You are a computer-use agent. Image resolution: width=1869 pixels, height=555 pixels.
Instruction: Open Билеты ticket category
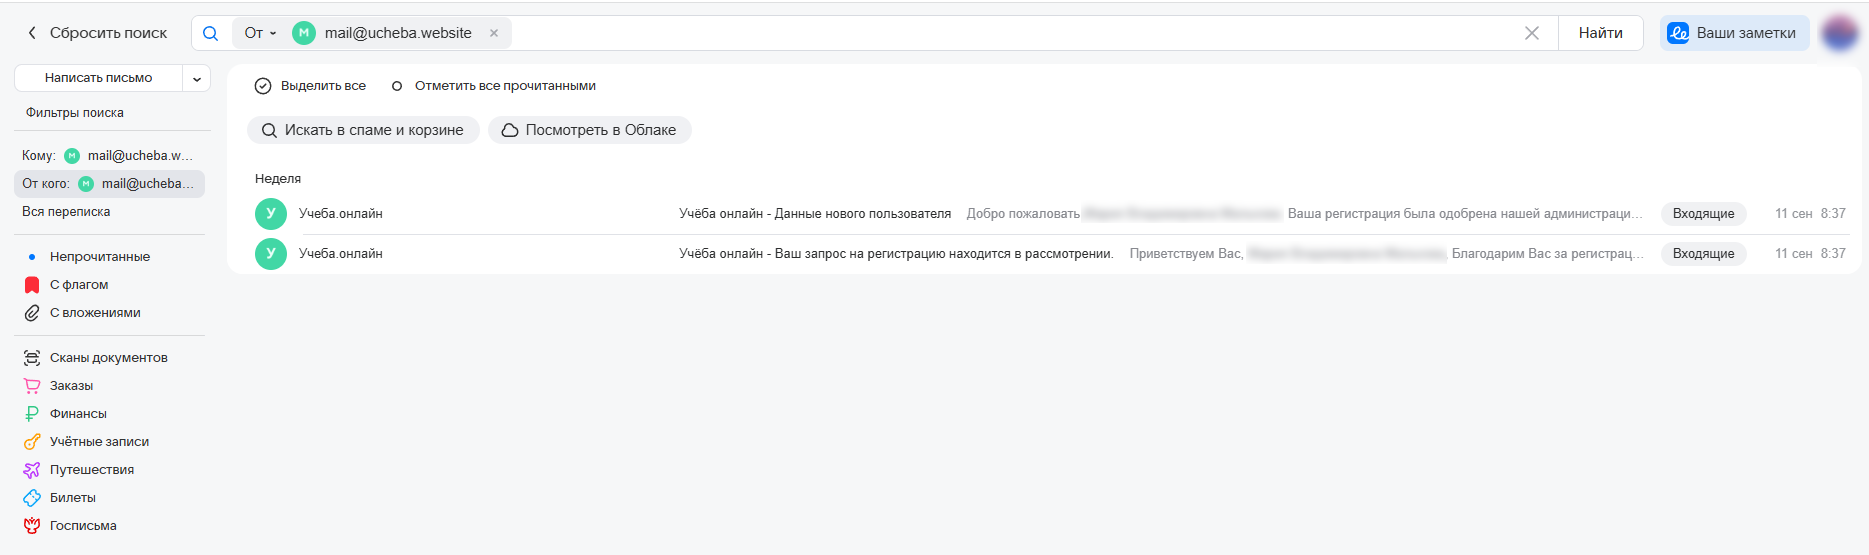point(32,498)
